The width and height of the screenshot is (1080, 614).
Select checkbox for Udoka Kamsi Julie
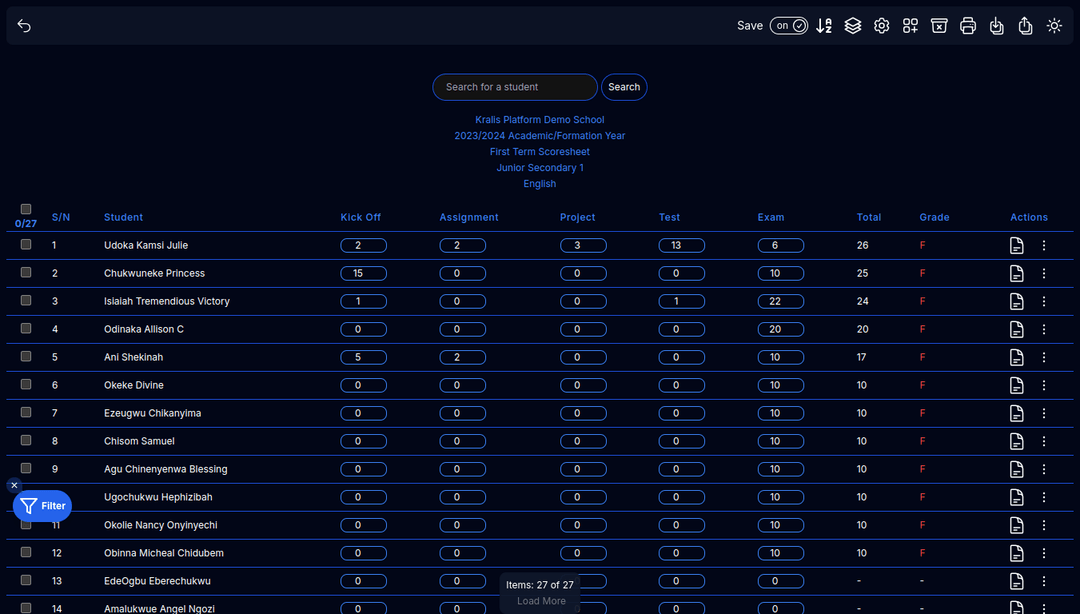tap(26, 244)
